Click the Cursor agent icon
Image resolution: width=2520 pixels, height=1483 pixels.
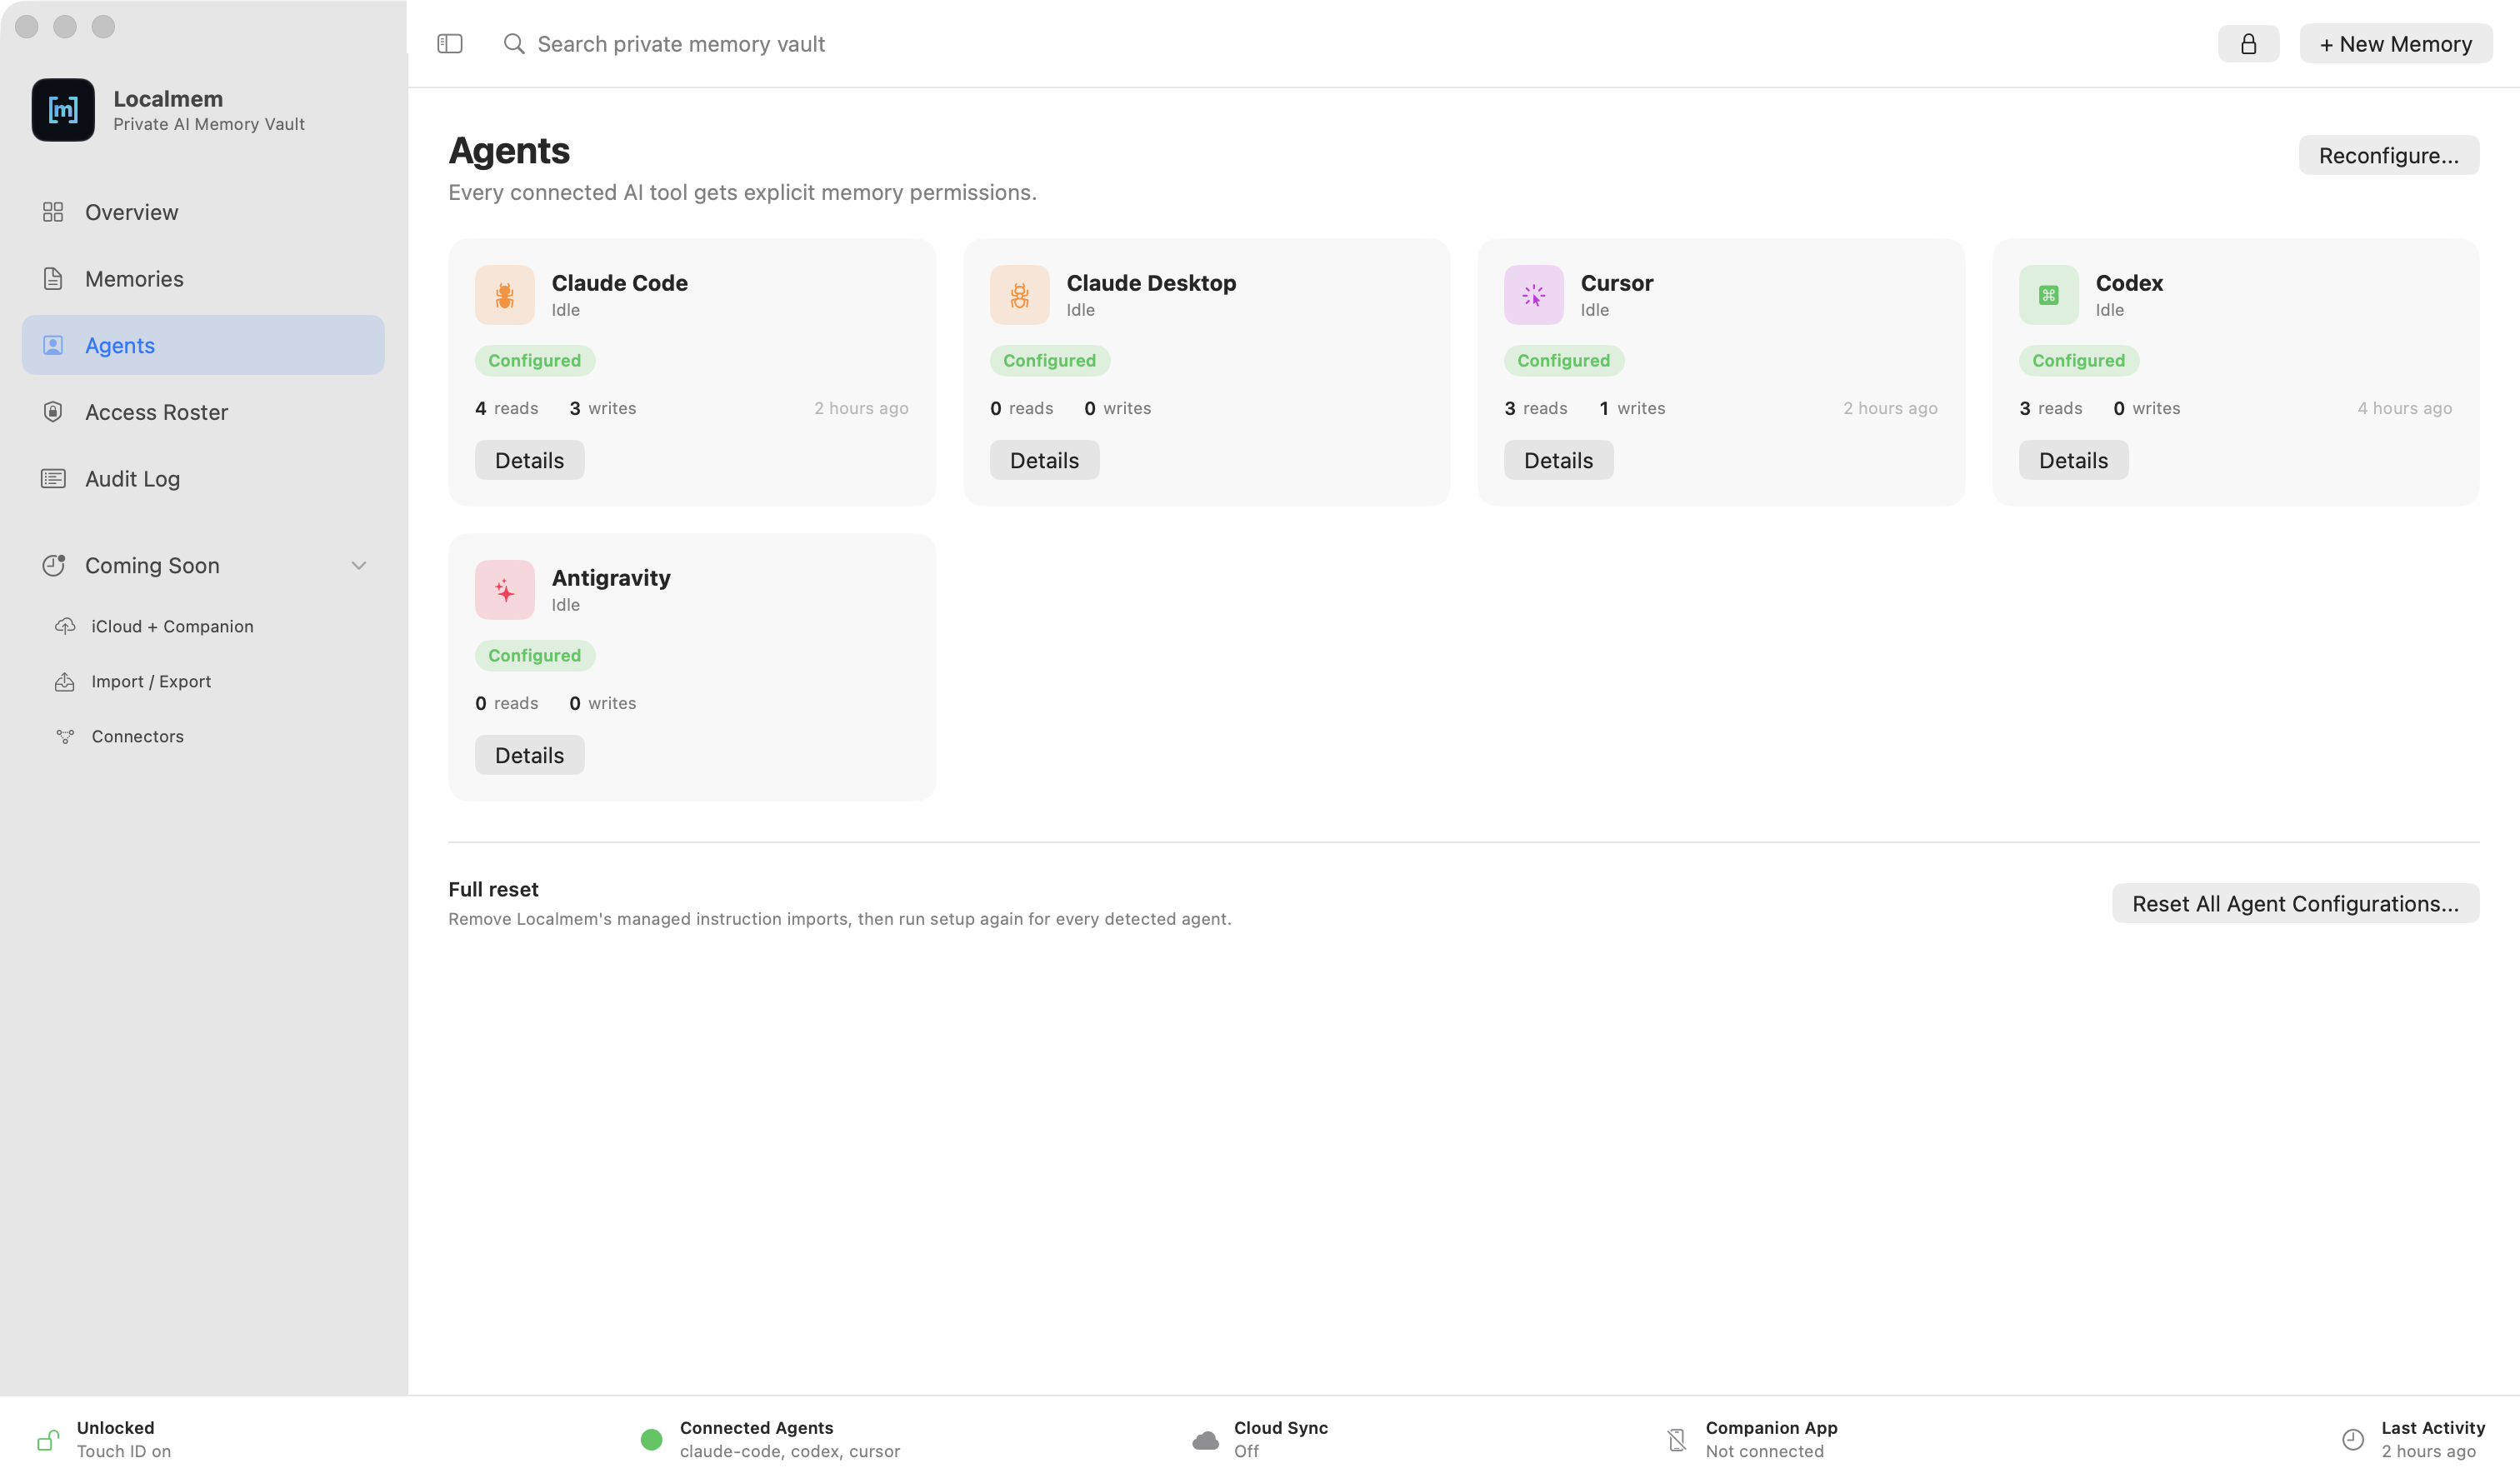click(x=1534, y=295)
